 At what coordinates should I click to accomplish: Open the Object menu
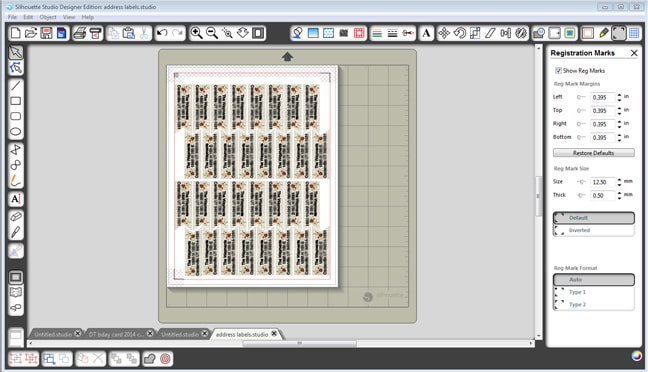tap(48, 17)
